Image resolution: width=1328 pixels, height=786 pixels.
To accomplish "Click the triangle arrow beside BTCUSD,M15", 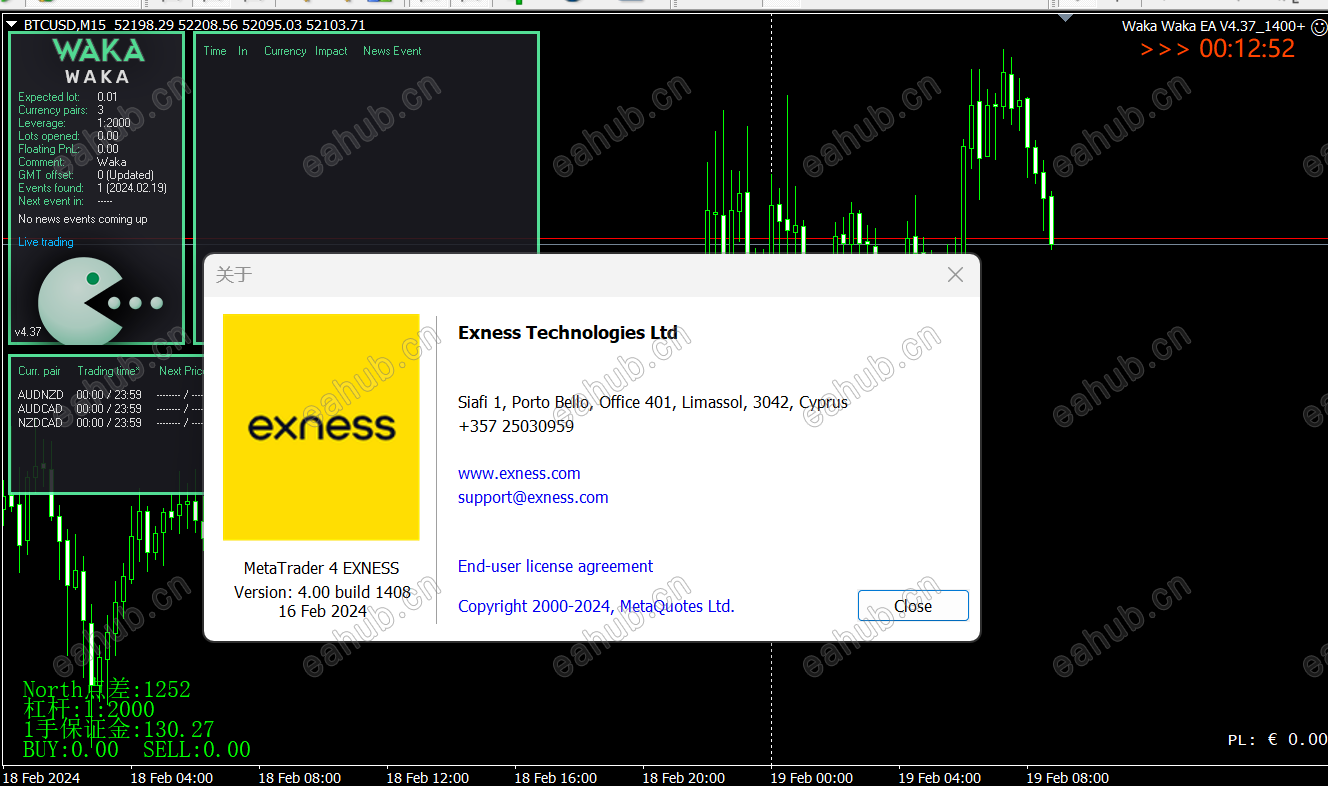I will 12,25.
